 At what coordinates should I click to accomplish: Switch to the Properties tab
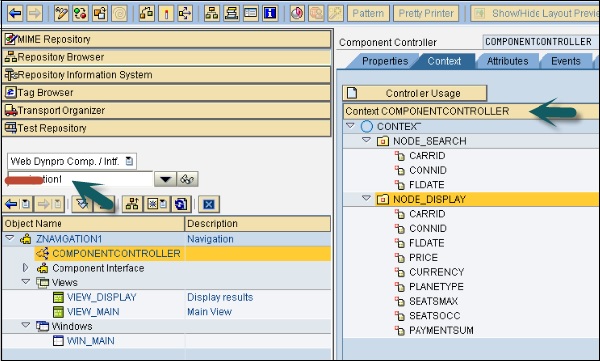(385, 61)
